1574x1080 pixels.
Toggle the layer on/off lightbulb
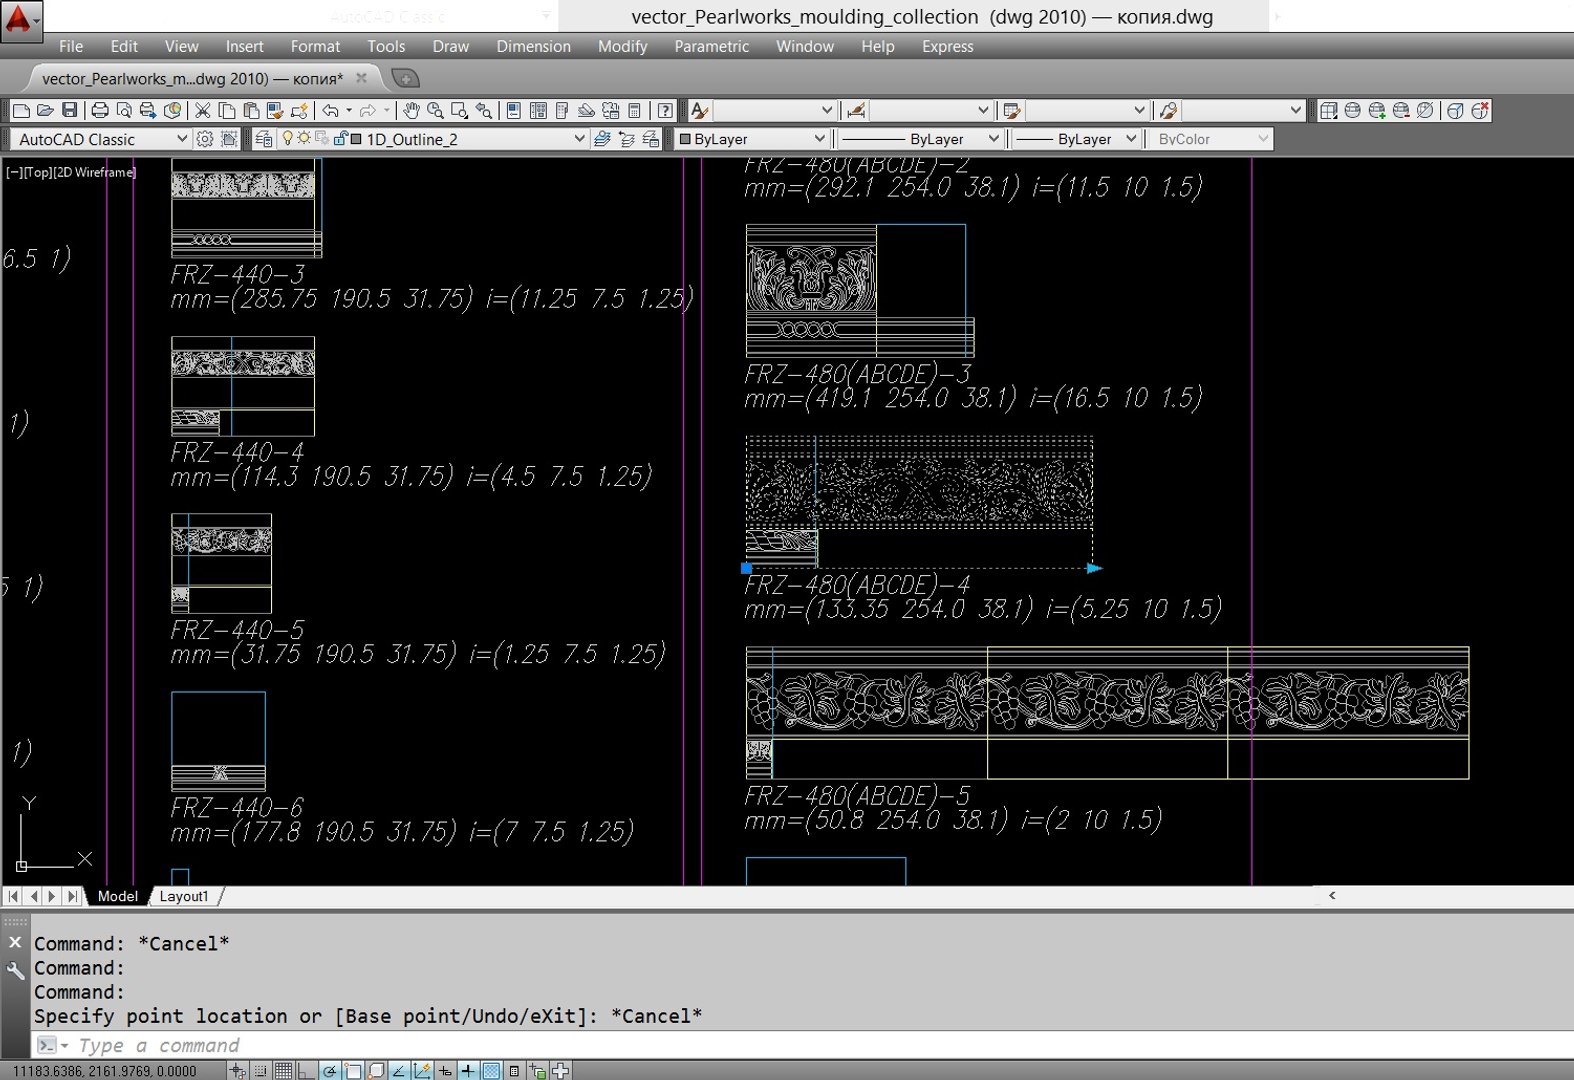(x=287, y=138)
